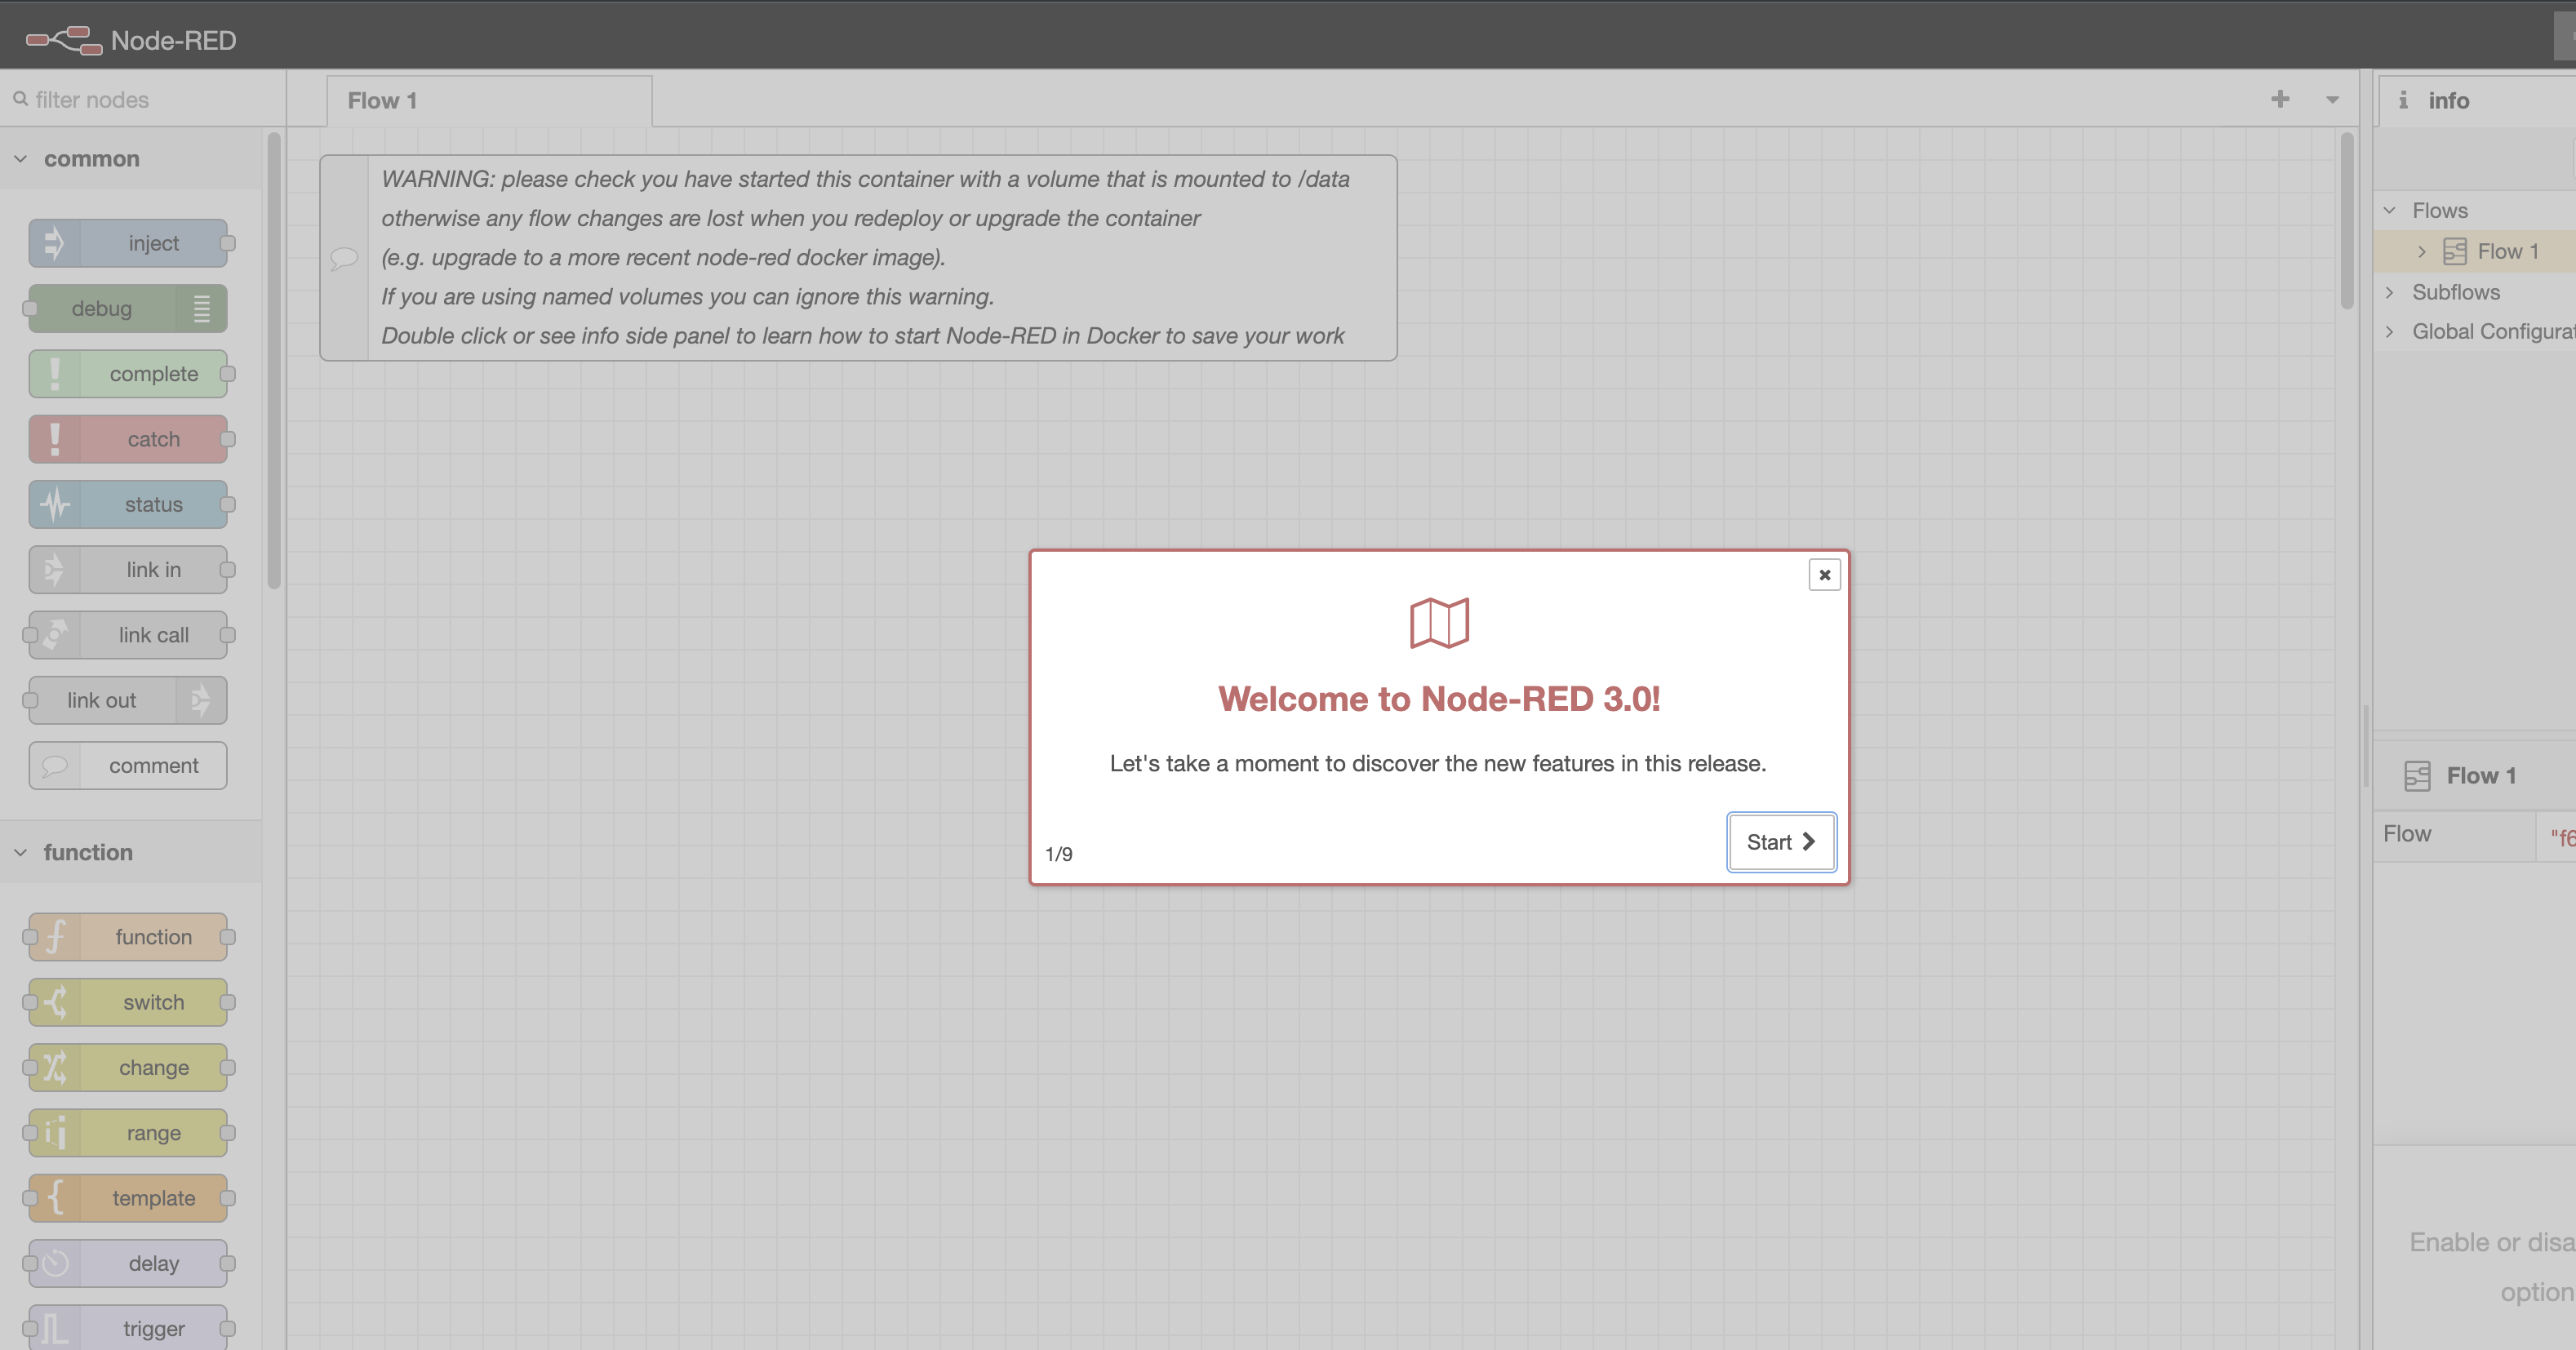The width and height of the screenshot is (2576, 1350).
Task: Click the delay node icon
Action: tap(54, 1263)
